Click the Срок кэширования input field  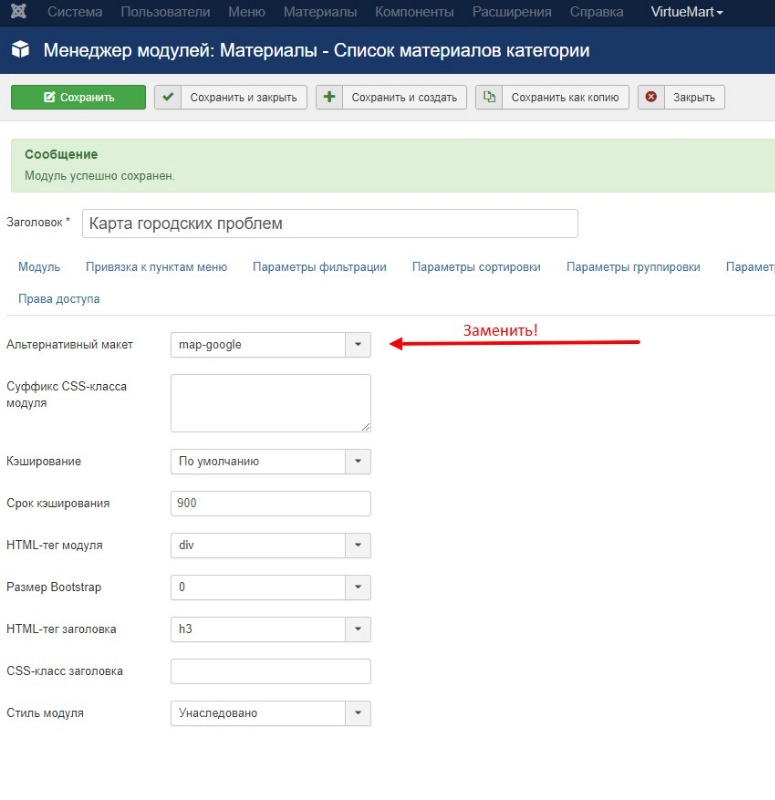pos(270,503)
